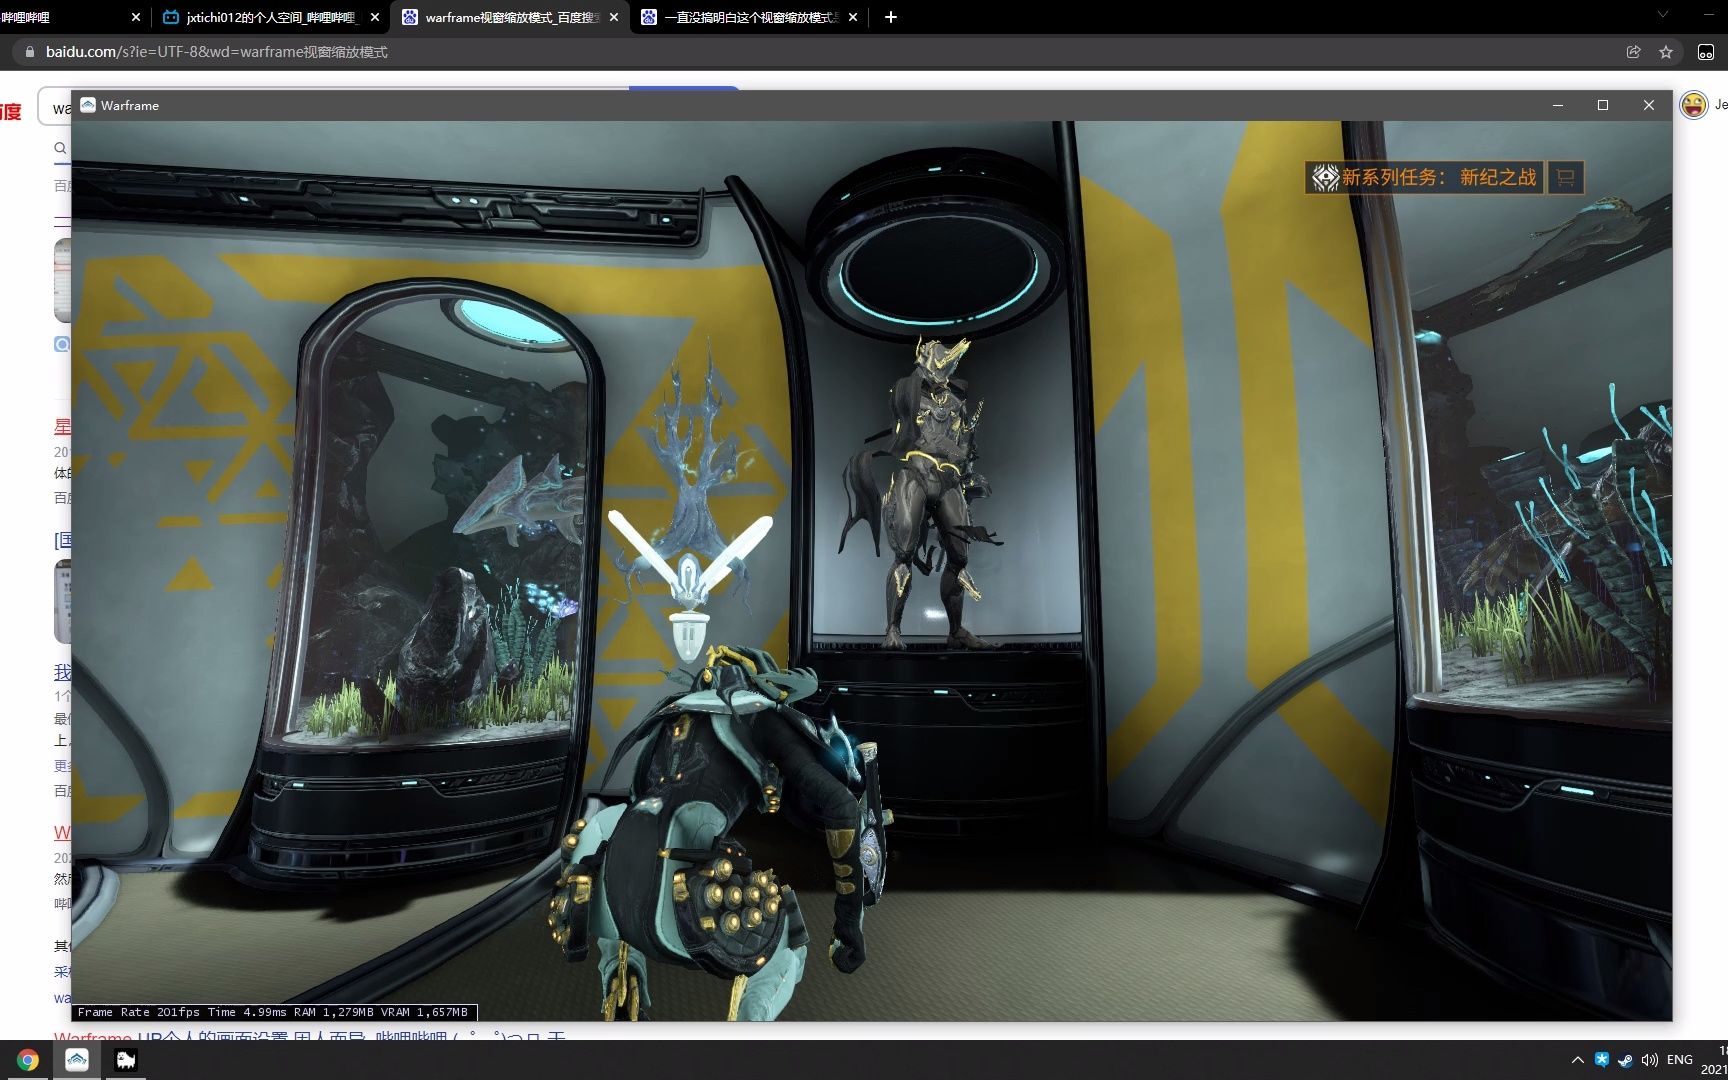Switch to the 一直没搞明白这个视窗缩放模式 tab

pyautogui.click(x=750, y=17)
